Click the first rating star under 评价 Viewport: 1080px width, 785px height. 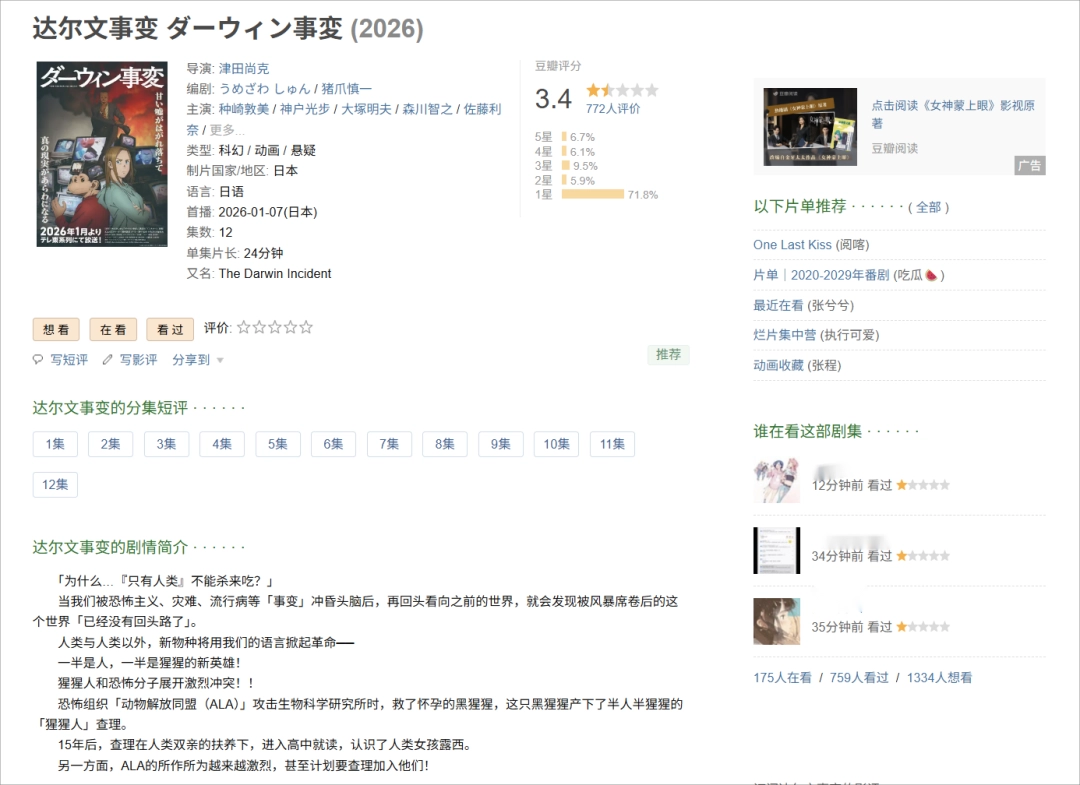(243, 327)
